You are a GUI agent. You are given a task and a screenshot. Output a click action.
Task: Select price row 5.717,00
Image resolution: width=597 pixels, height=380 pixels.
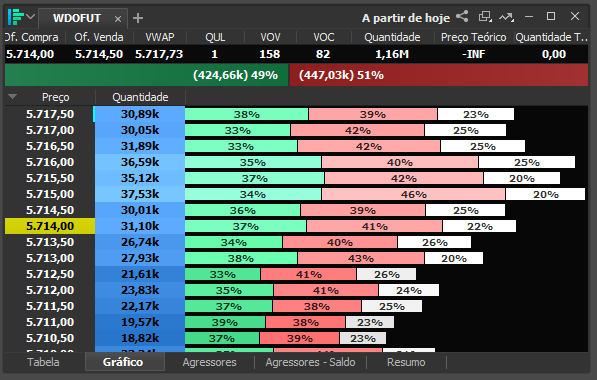click(x=50, y=130)
